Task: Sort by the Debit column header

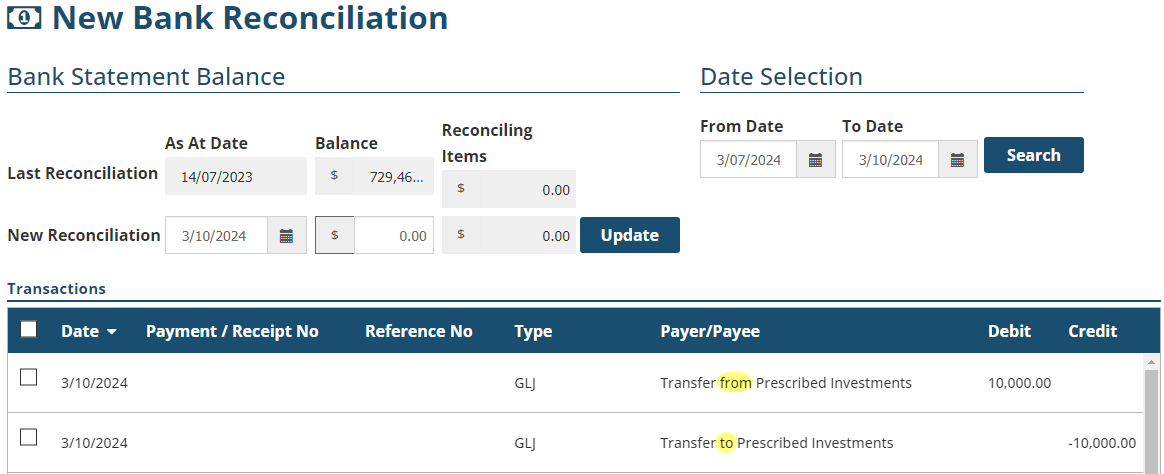Action: 1009,332
